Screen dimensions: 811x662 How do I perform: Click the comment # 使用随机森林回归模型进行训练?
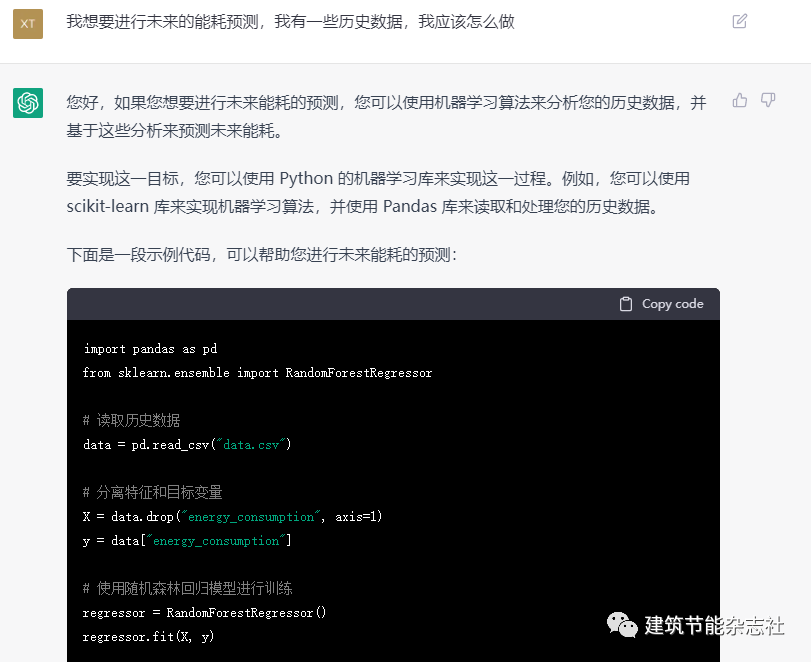[188, 589]
